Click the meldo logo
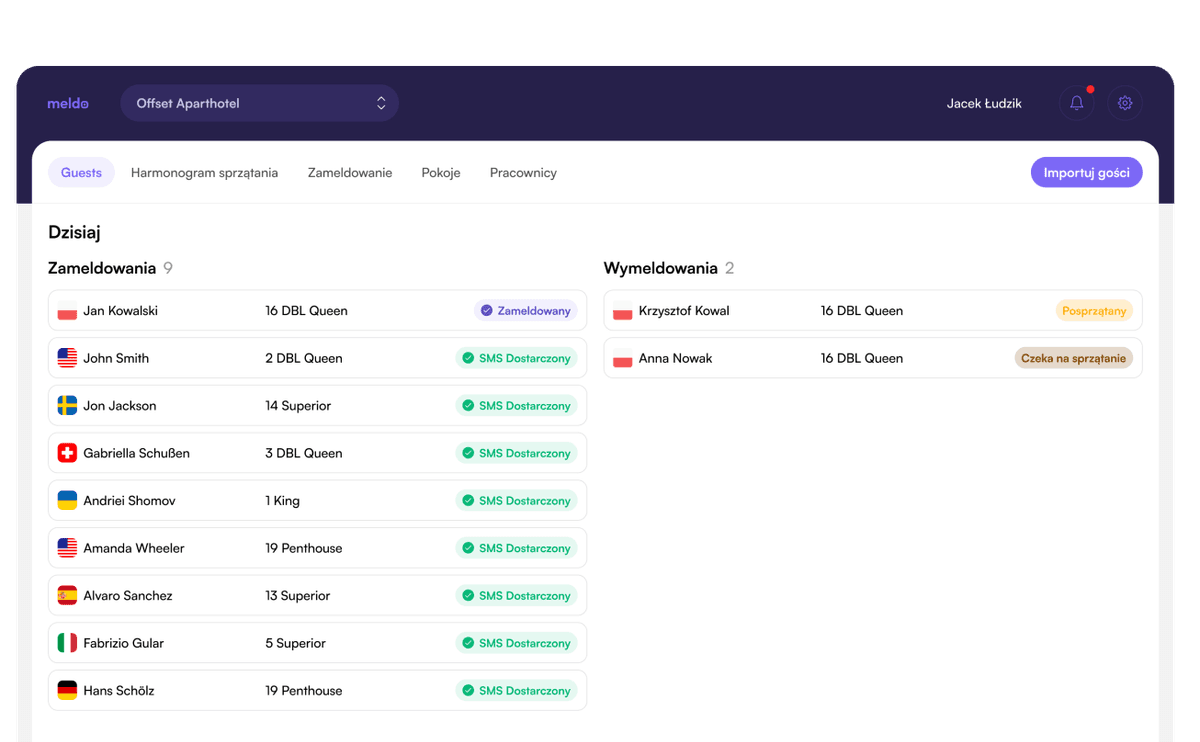The width and height of the screenshot is (1200, 742). (67, 103)
